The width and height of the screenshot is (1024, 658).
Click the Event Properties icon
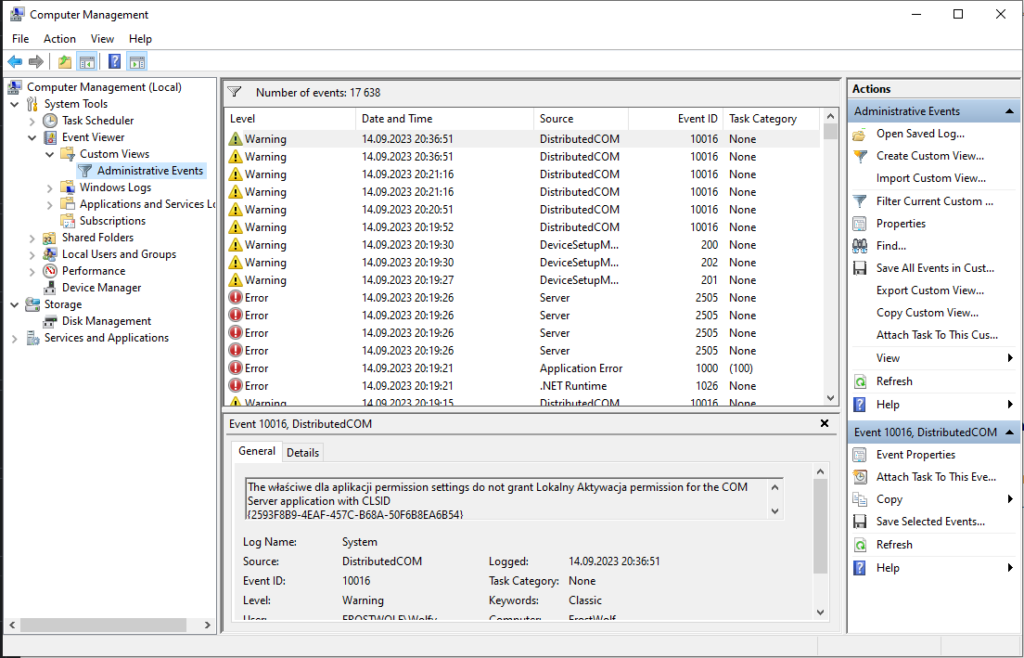tap(860, 455)
